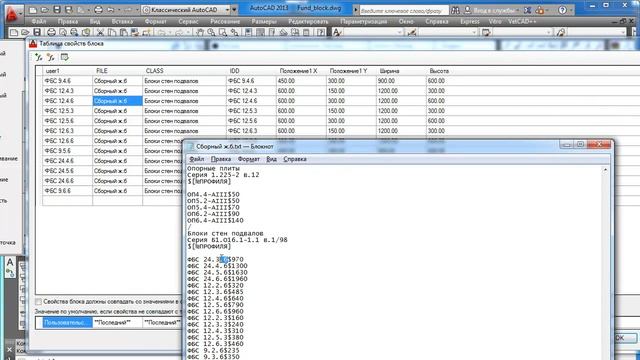Image resolution: width=640 pixels, height=360 pixels.
Task: Click the text style A icon in styles toolbar
Action: pos(337,32)
